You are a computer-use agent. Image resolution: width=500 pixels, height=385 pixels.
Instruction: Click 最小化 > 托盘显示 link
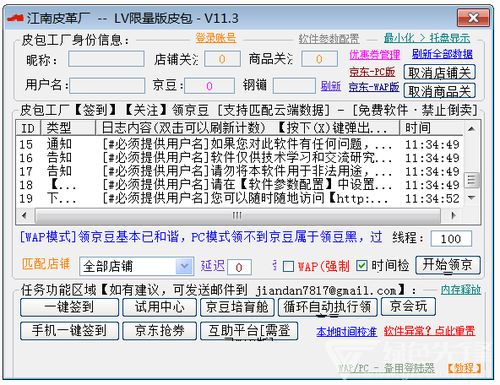click(427, 38)
